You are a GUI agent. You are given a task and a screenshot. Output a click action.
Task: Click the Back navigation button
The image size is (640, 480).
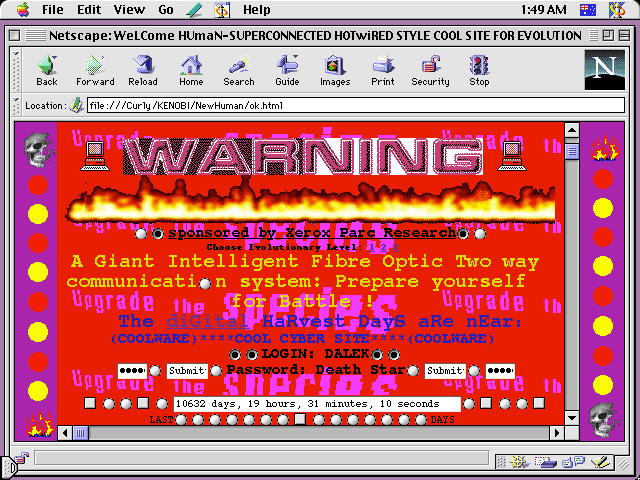[x=47, y=70]
